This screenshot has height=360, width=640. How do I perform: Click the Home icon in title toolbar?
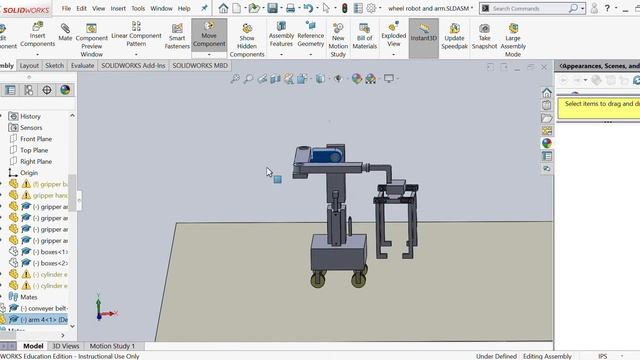[x=223, y=8]
